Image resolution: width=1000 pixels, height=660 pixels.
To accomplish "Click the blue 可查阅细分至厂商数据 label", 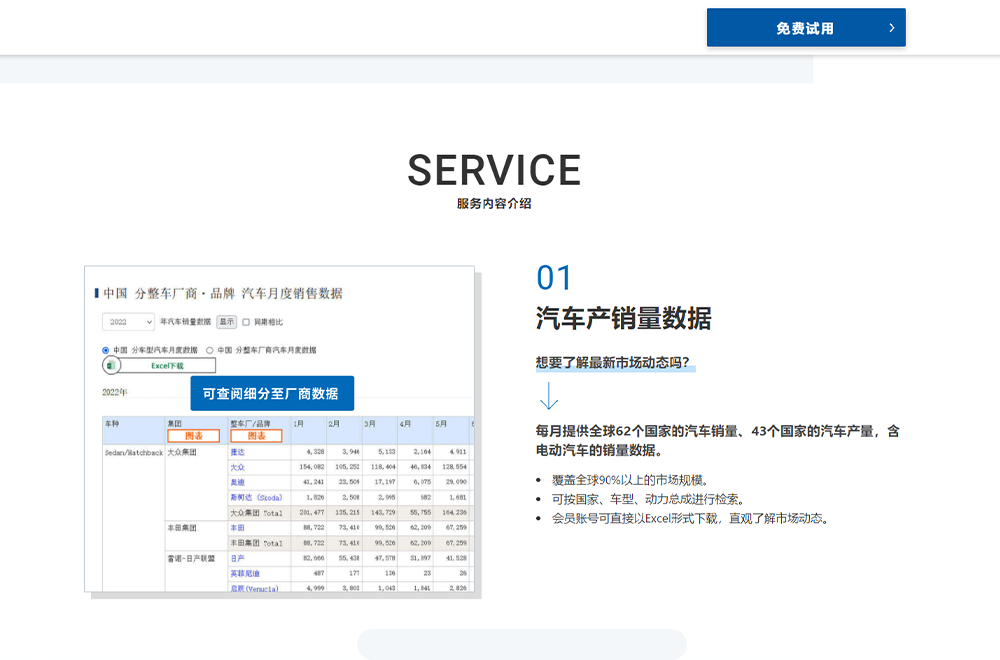I will [x=272, y=393].
